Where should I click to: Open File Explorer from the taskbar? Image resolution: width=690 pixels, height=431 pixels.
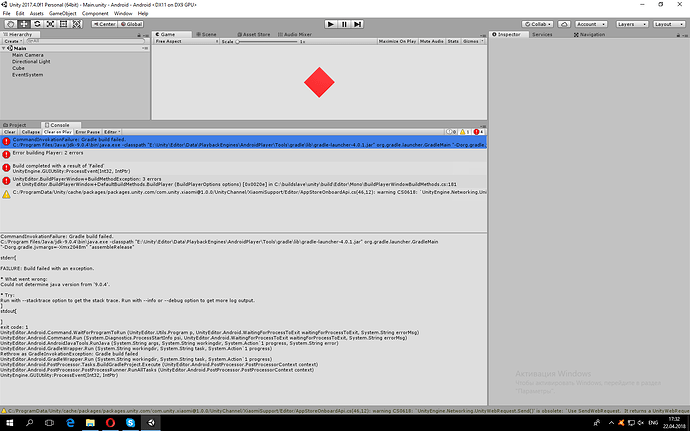tap(90, 423)
